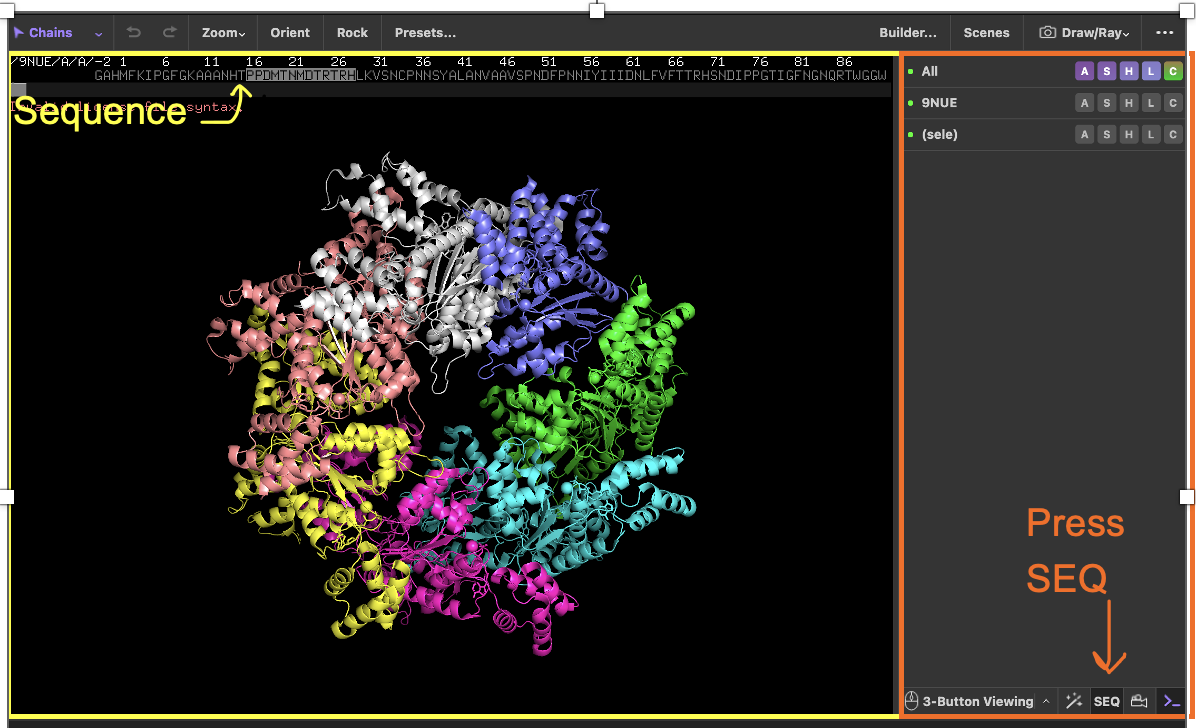The width and height of the screenshot is (1196, 728).
Task: Open the Draw/Ray menu
Action: click(x=1085, y=33)
